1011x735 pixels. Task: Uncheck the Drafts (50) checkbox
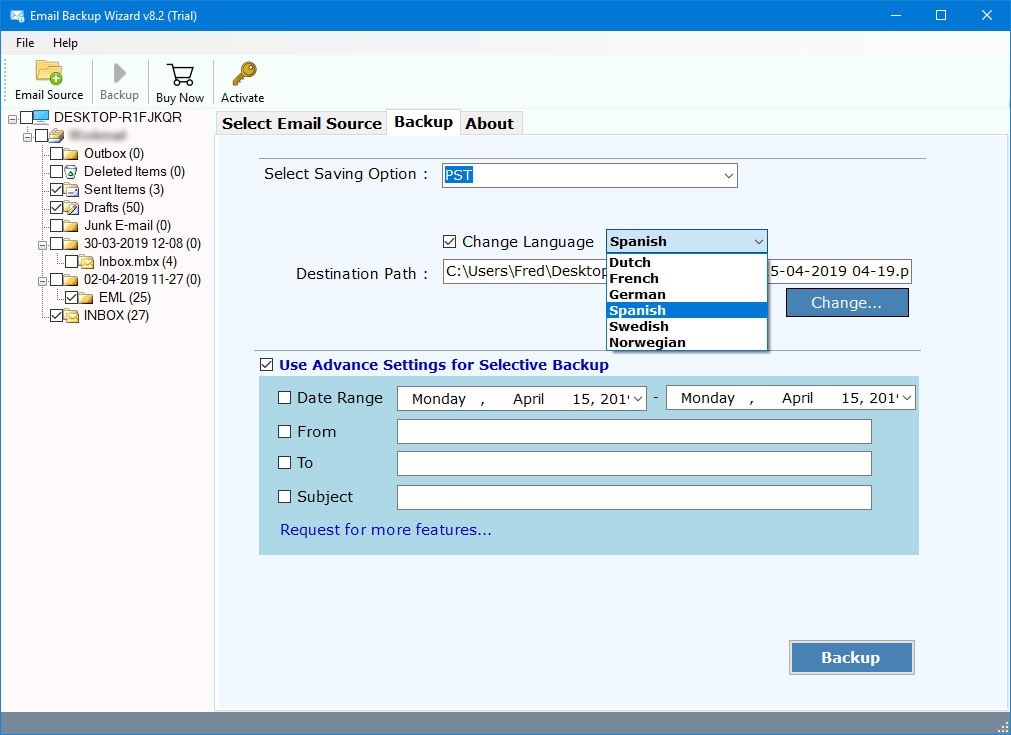tap(57, 208)
